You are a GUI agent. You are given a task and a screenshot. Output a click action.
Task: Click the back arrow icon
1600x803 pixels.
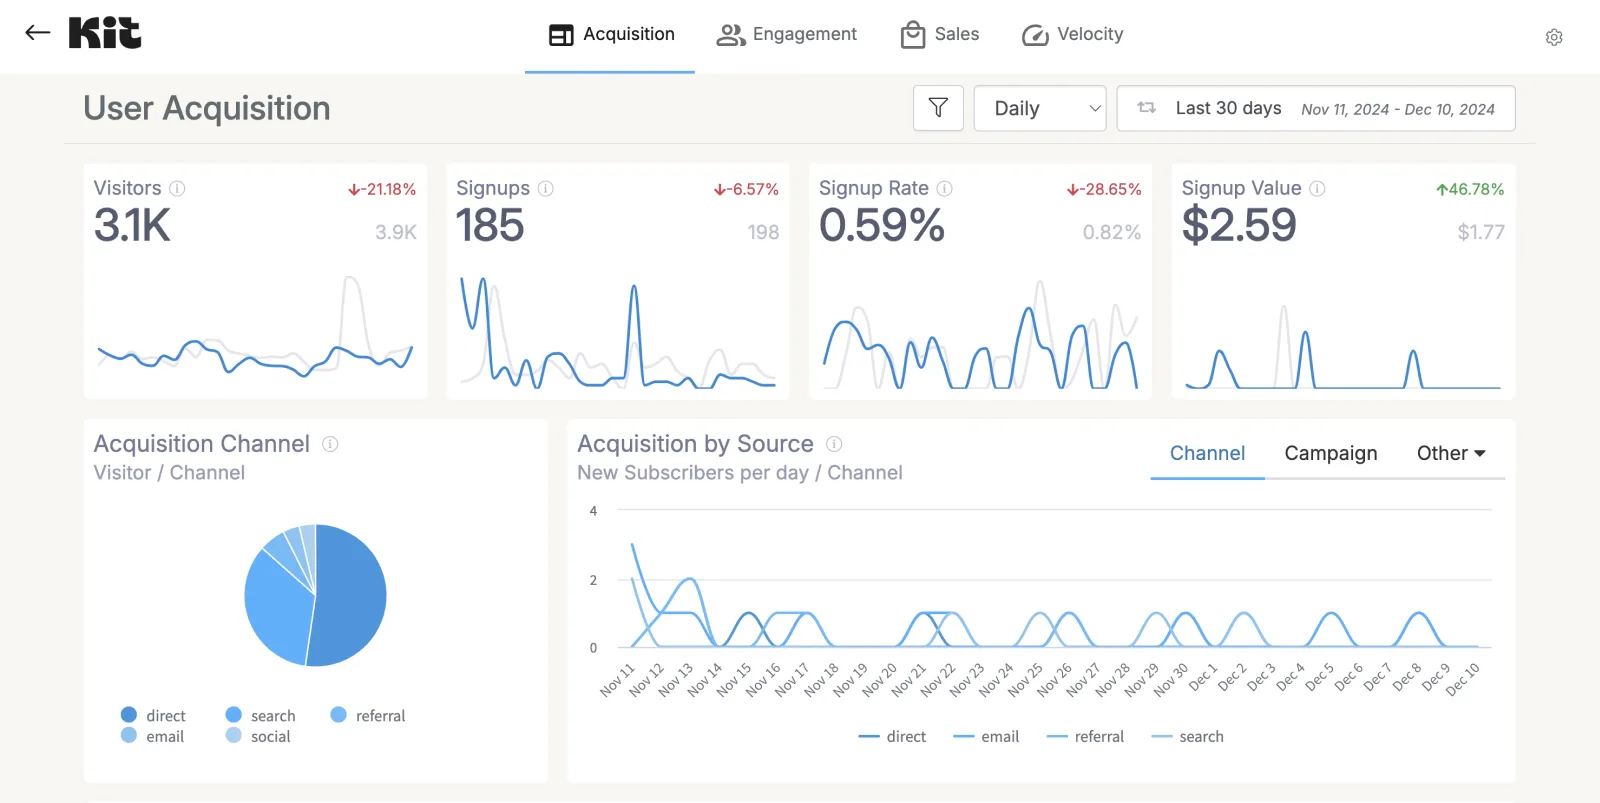click(37, 33)
